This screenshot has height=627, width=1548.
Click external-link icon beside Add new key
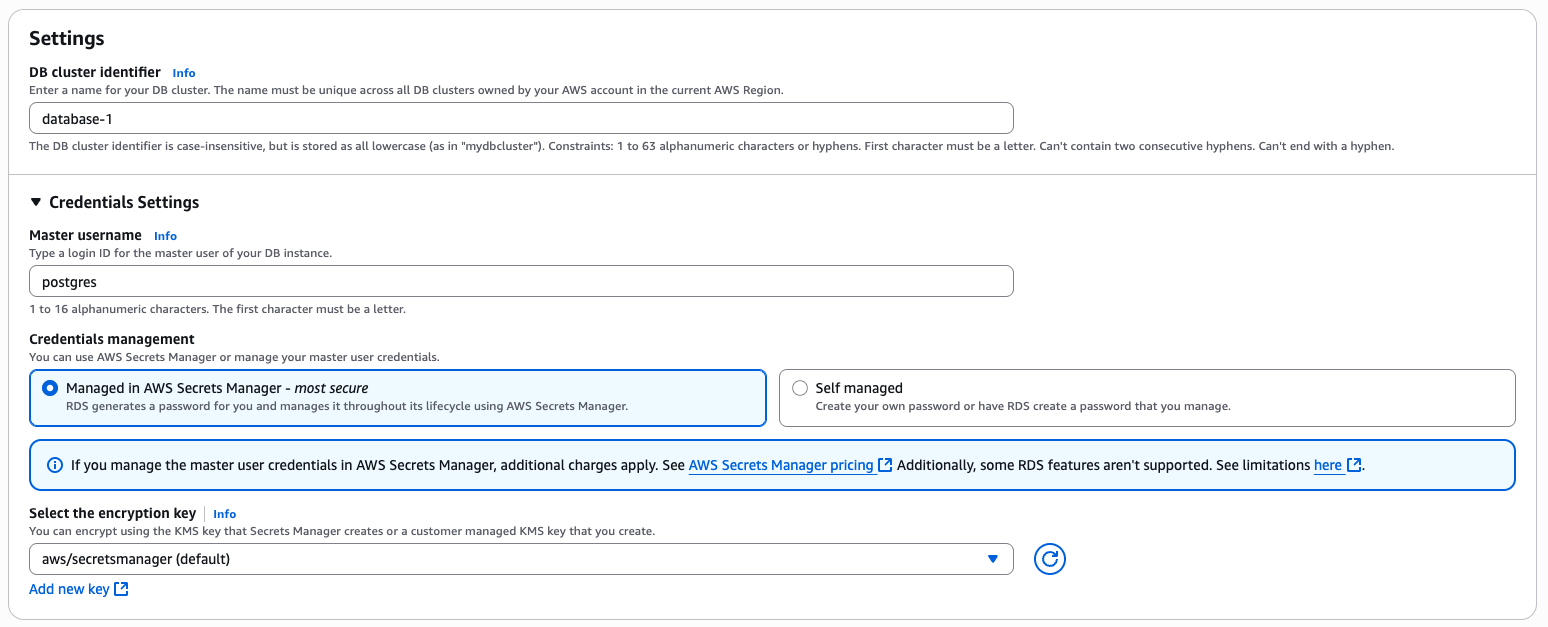121,589
